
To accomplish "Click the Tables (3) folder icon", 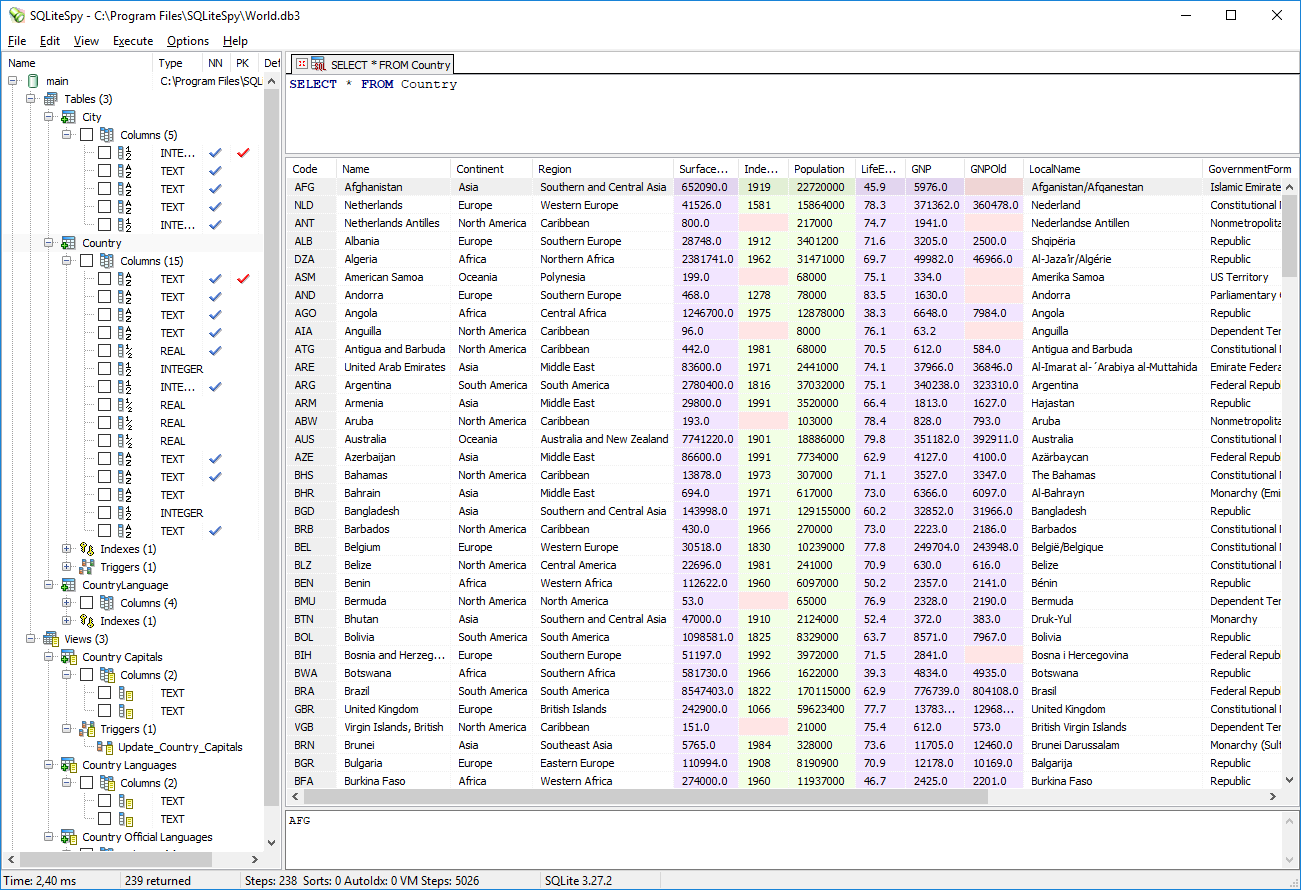I will pyautogui.click(x=51, y=99).
